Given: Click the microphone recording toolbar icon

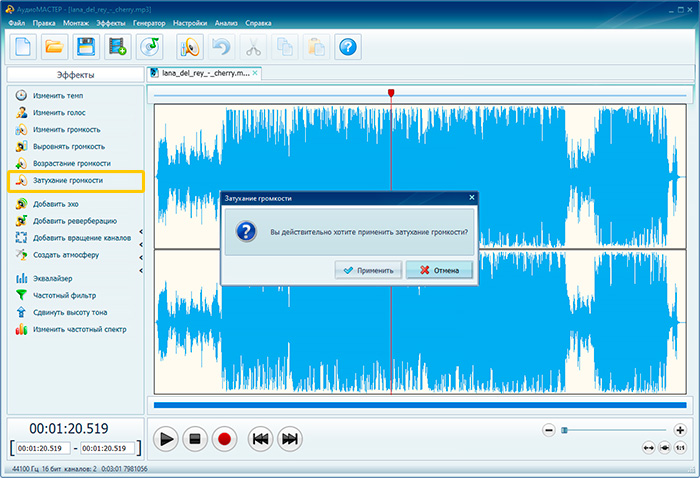Looking at the screenshot, I should [x=190, y=45].
